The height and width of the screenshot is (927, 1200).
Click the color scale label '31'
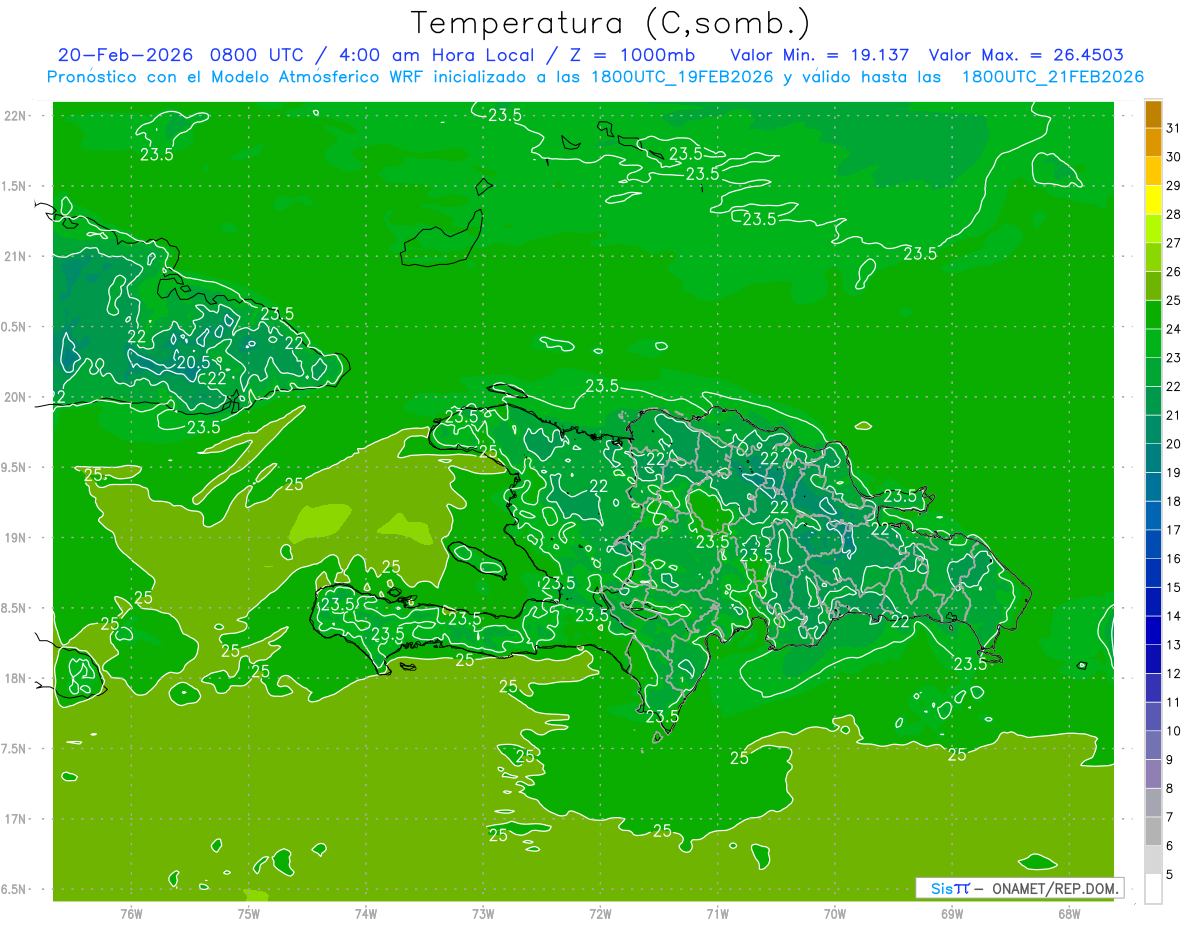pos(1173,128)
